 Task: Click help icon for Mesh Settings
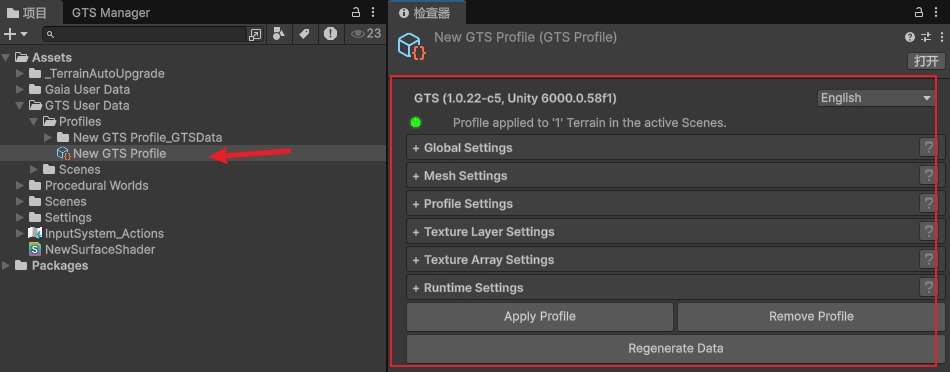click(928, 176)
